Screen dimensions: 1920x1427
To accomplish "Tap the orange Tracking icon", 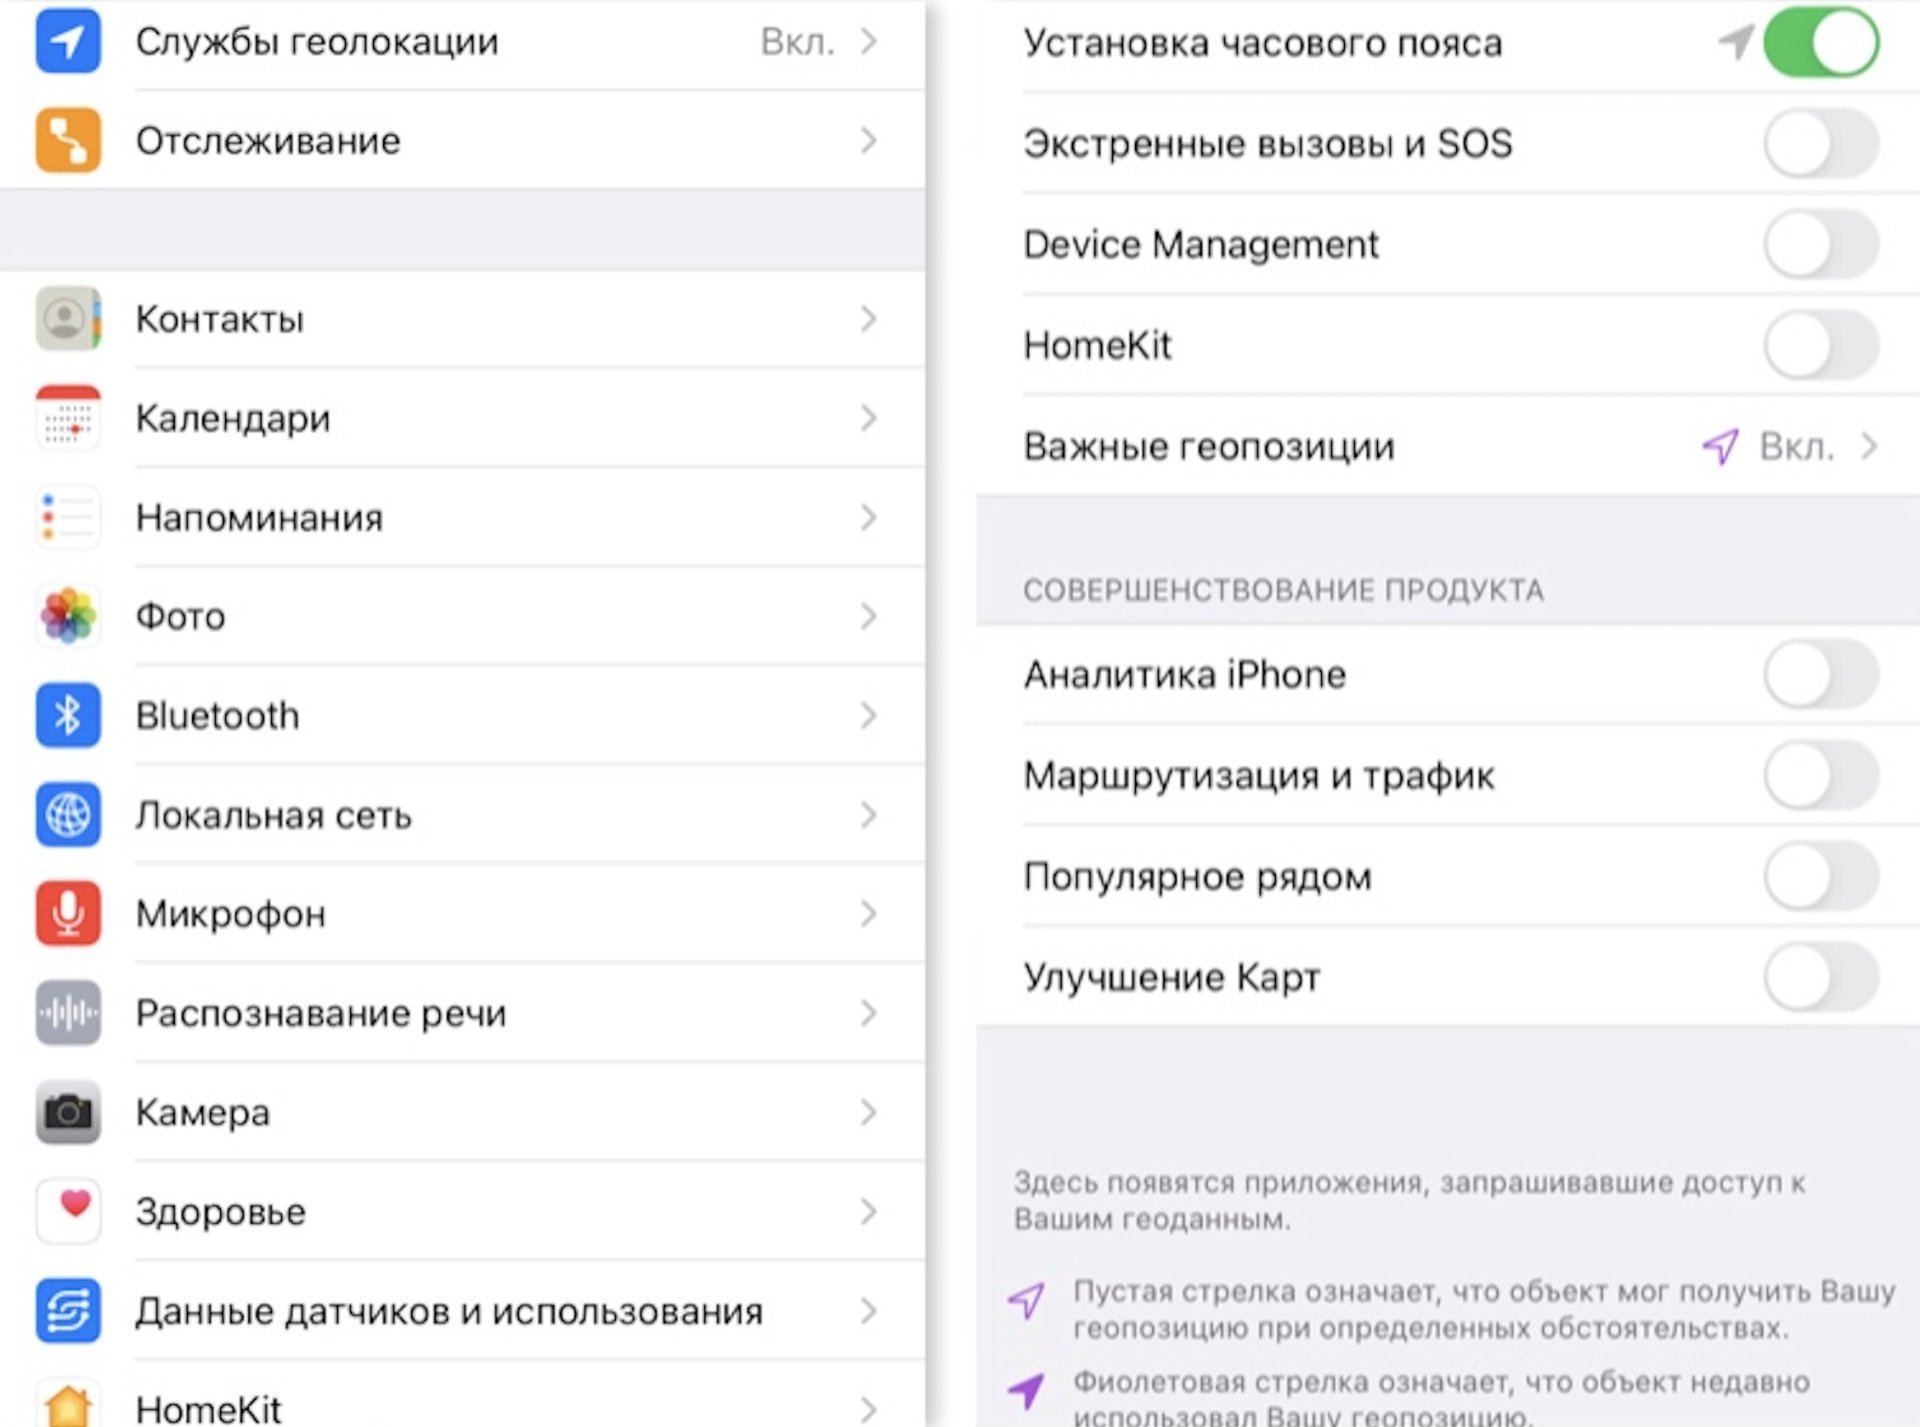I will tap(68, 140).
